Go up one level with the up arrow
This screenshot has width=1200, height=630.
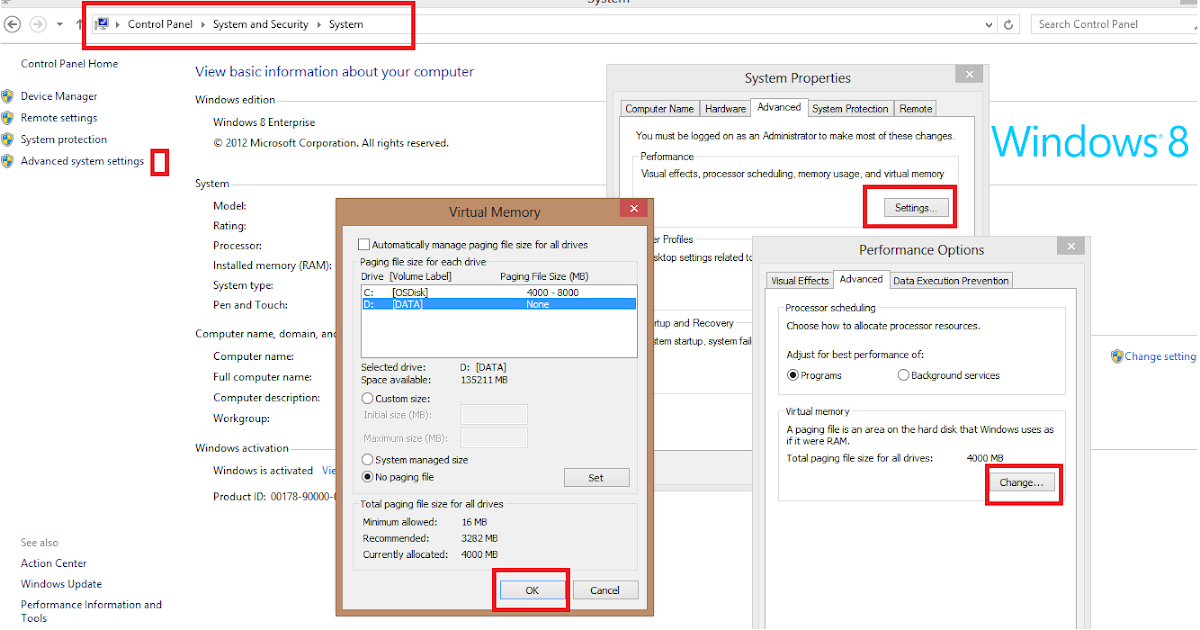[79, 24]
